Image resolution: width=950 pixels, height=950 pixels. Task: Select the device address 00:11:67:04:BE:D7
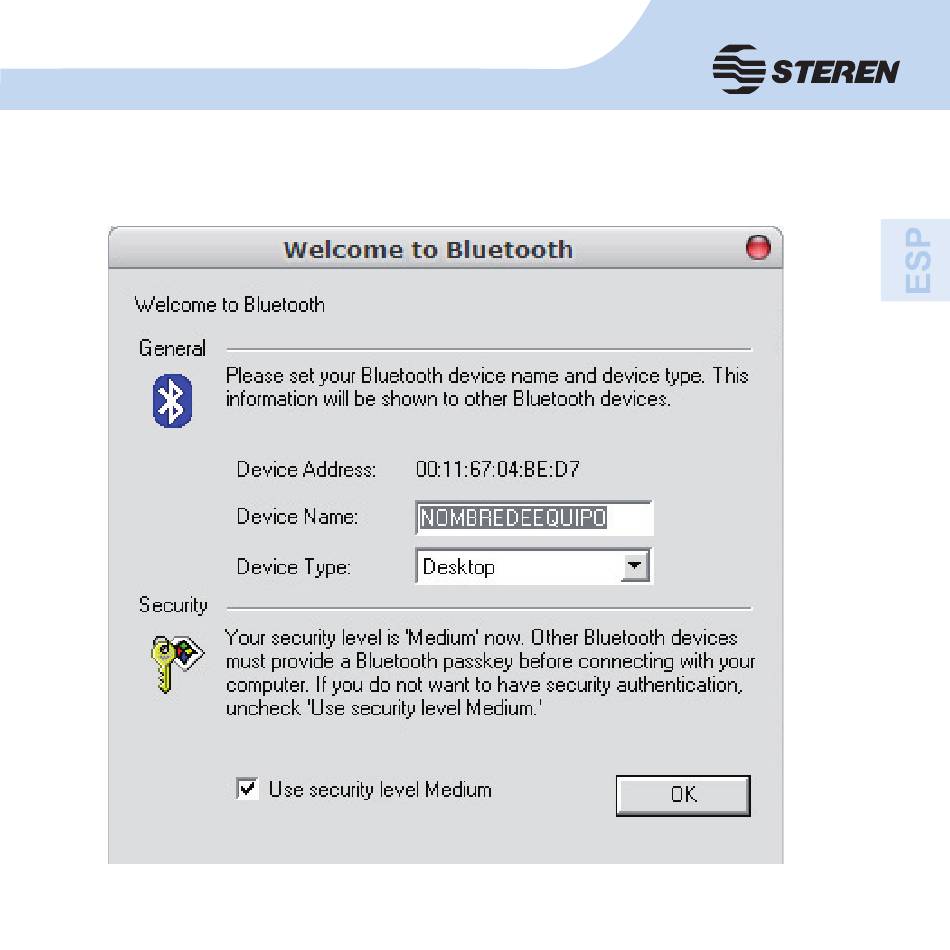[497, 469]
